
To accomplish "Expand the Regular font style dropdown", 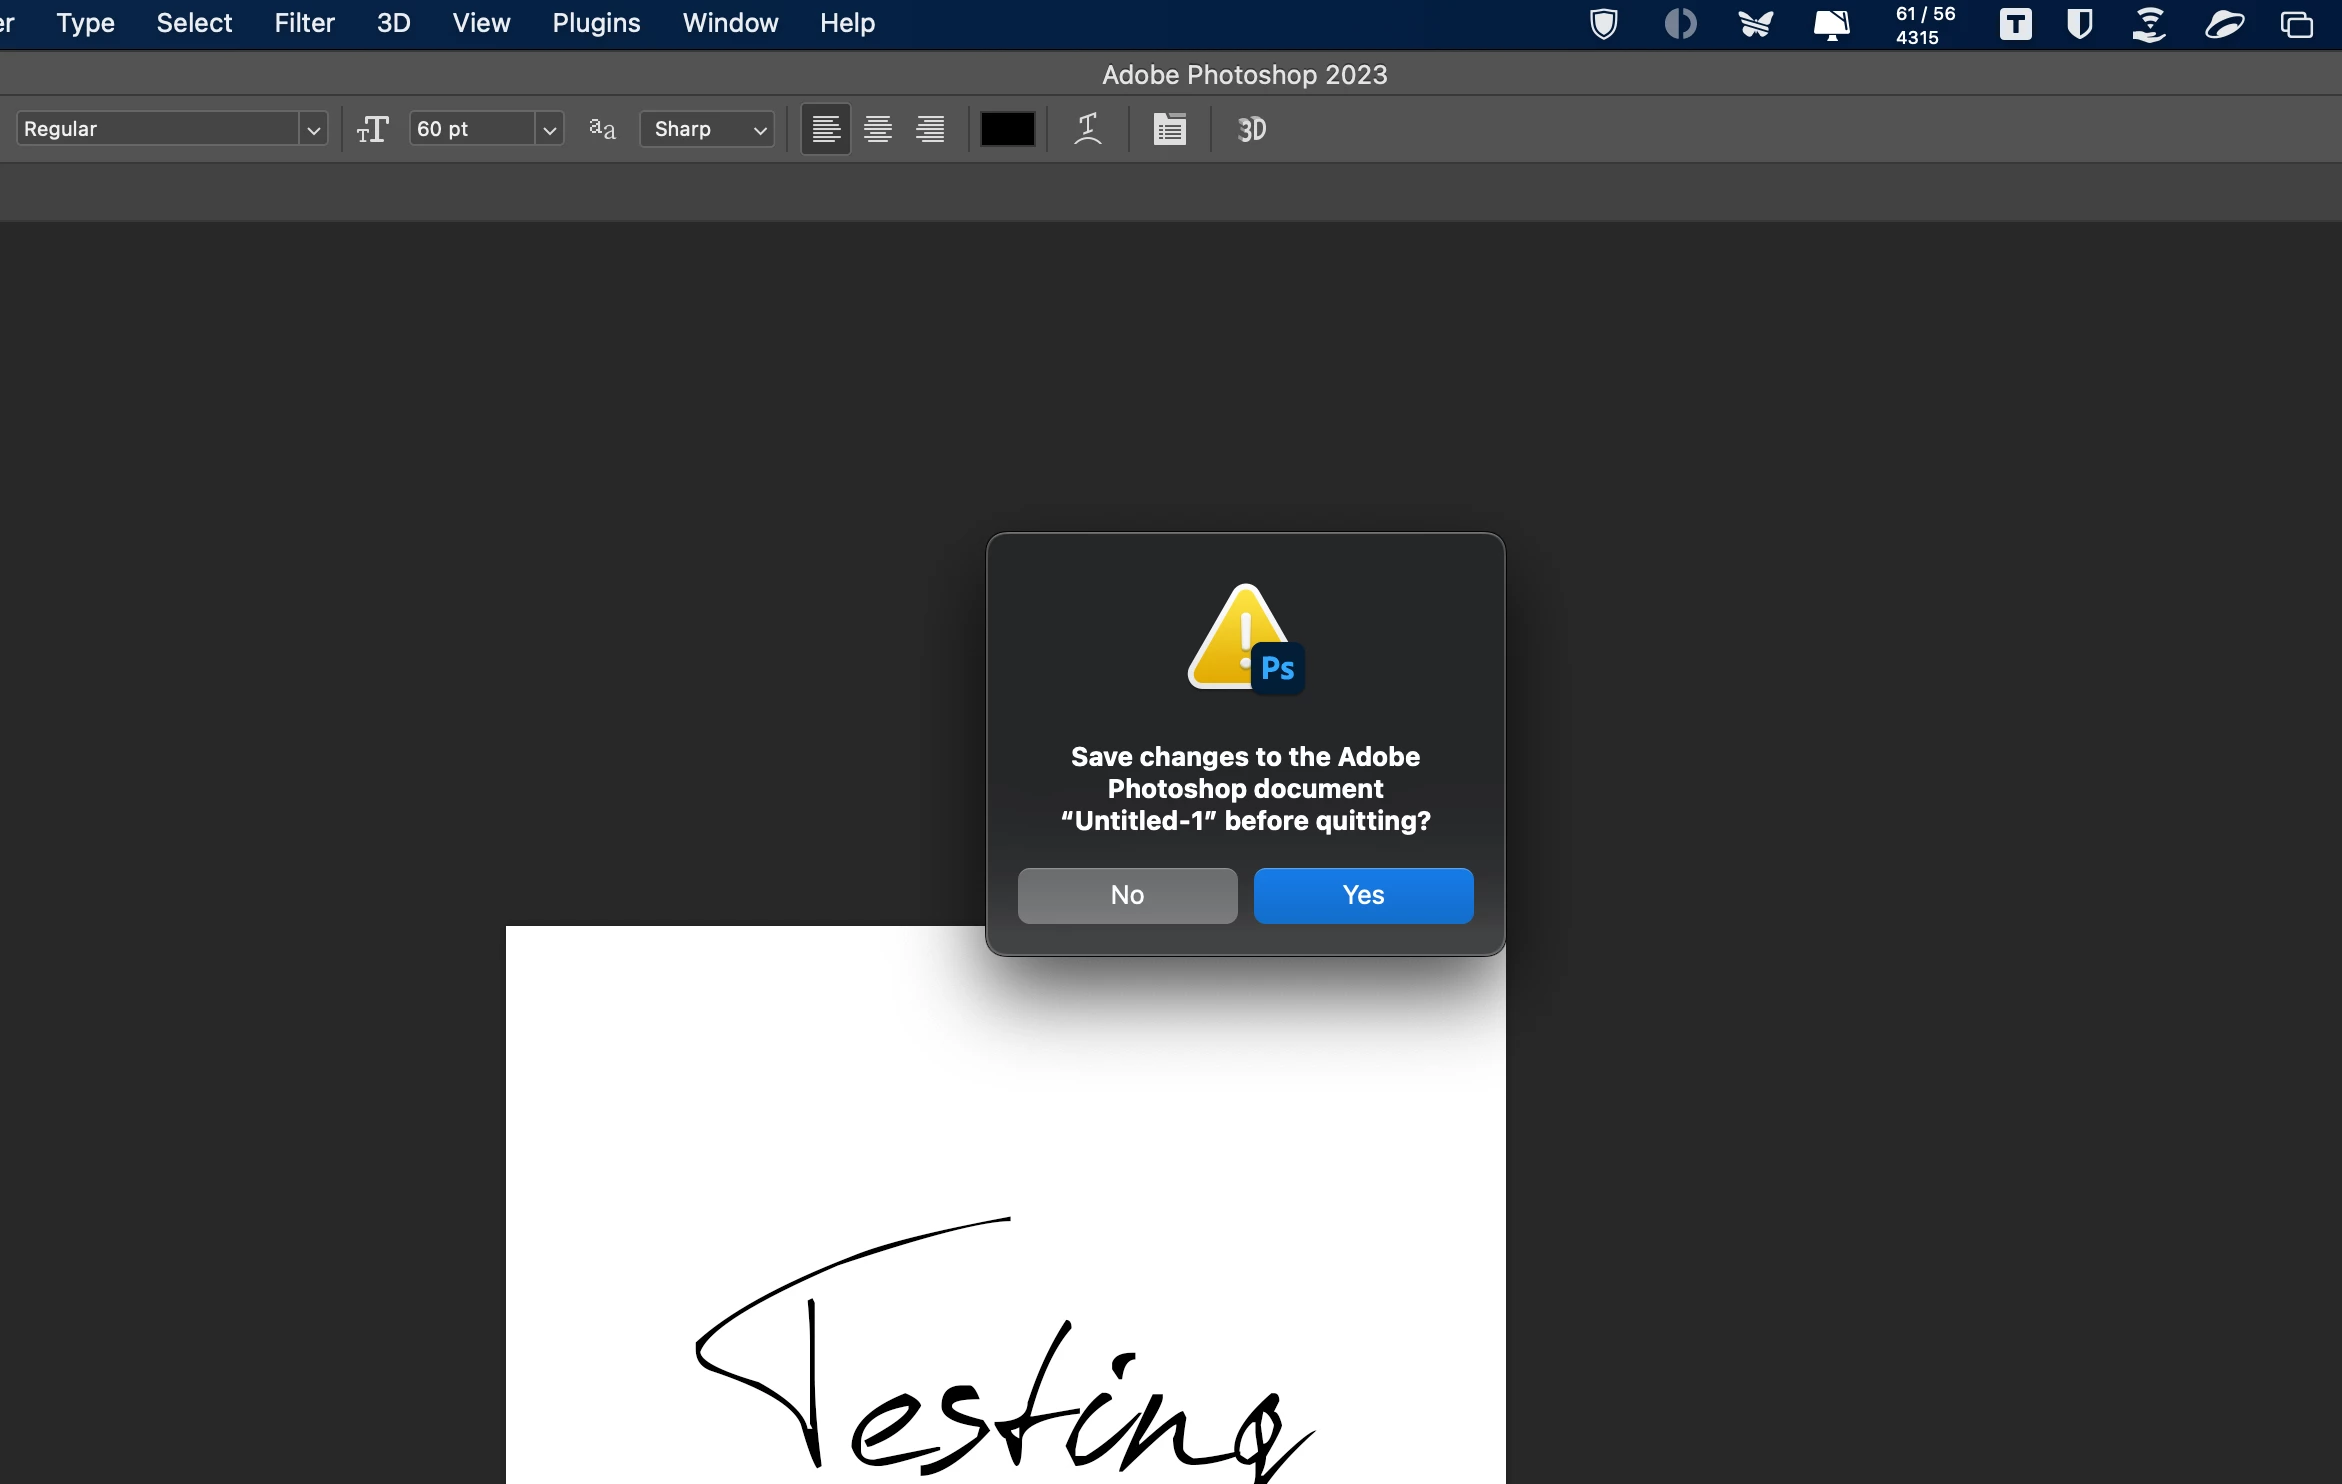I will coord(313,130).
